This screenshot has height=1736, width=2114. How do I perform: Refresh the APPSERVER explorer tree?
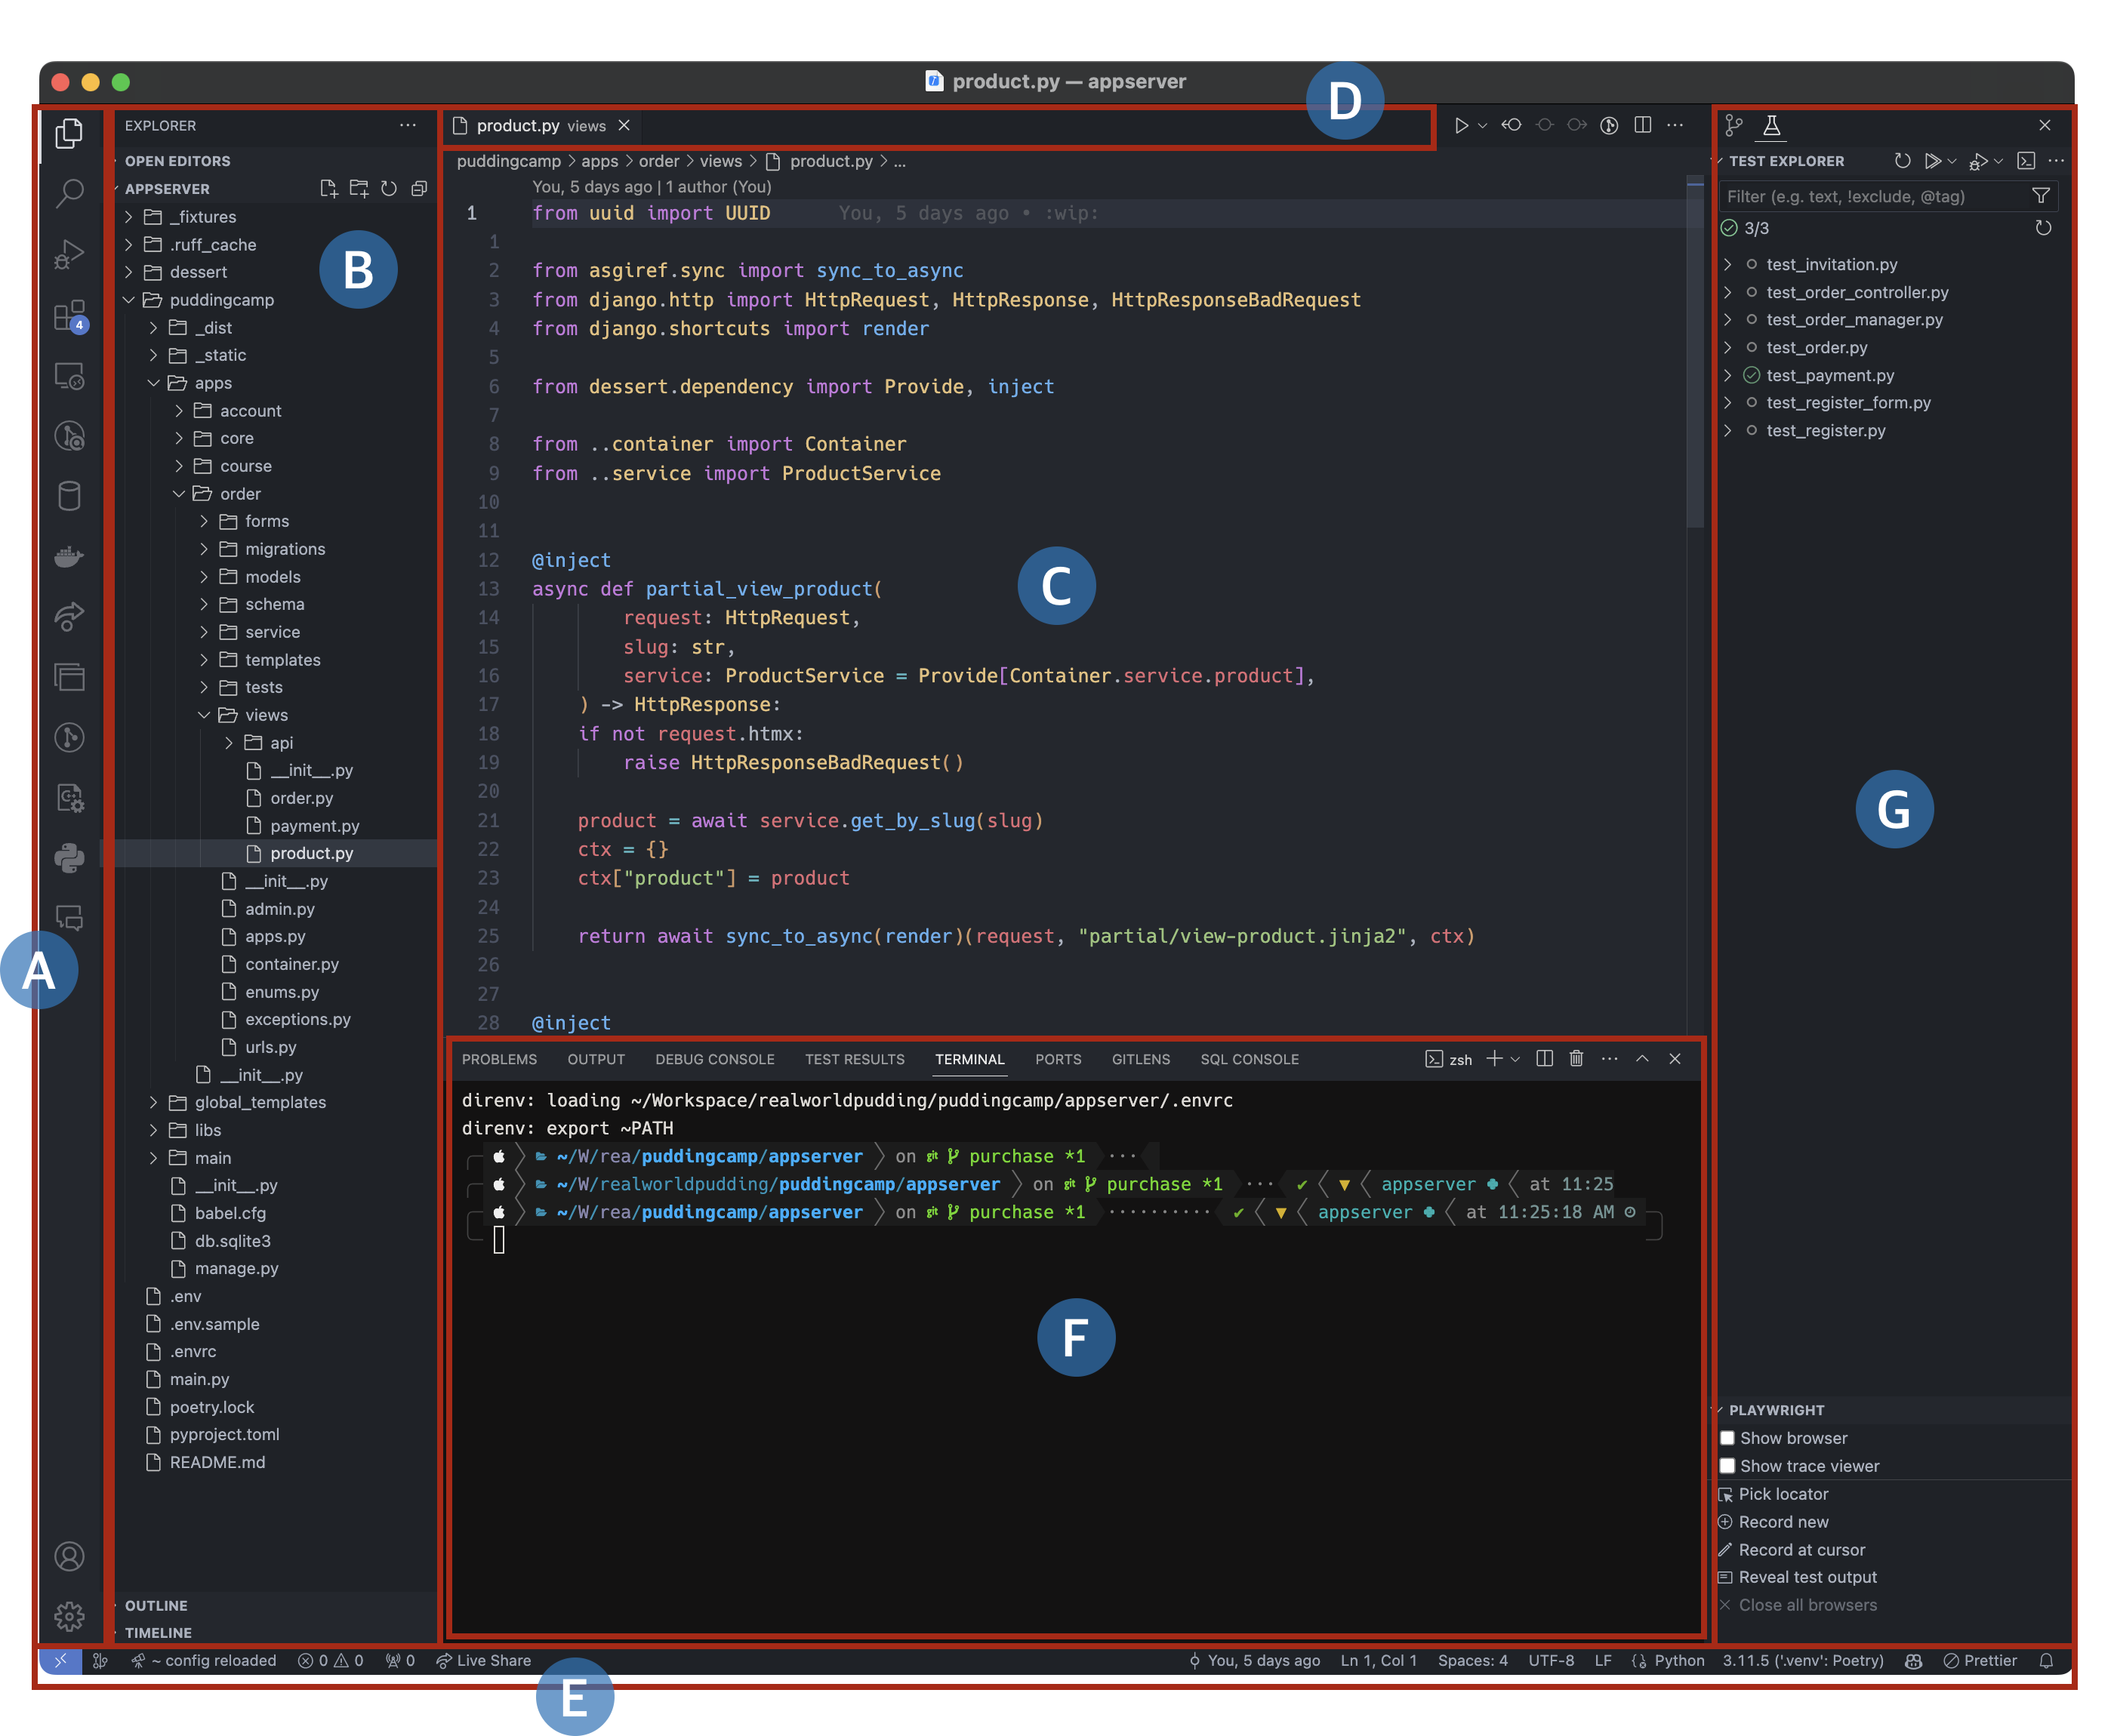pos(389,188)
